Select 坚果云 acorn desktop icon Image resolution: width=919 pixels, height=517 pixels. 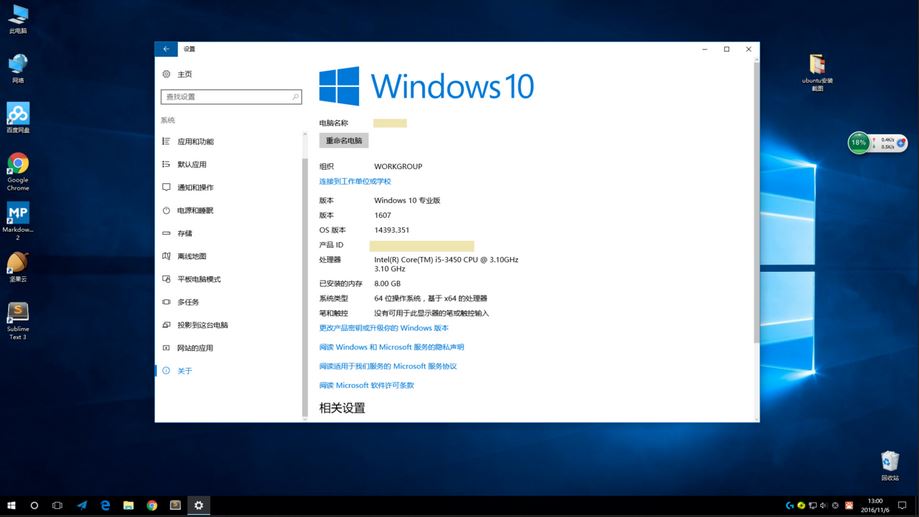tap(18, 267)
